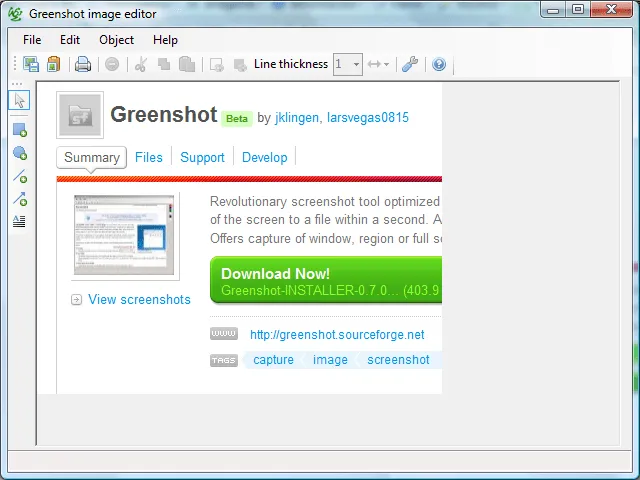This screenshot has height=480, width=640.
Task: Click the gray 'www' label badge
Action: coord(224,333)
